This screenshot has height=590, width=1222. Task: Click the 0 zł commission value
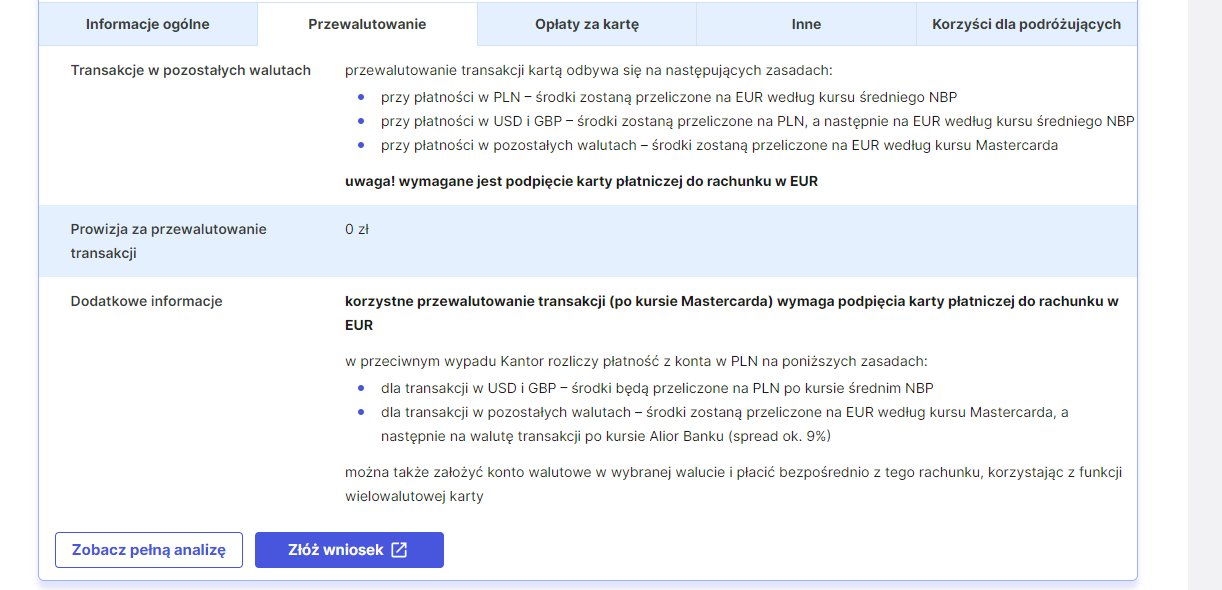click(357, 229)
